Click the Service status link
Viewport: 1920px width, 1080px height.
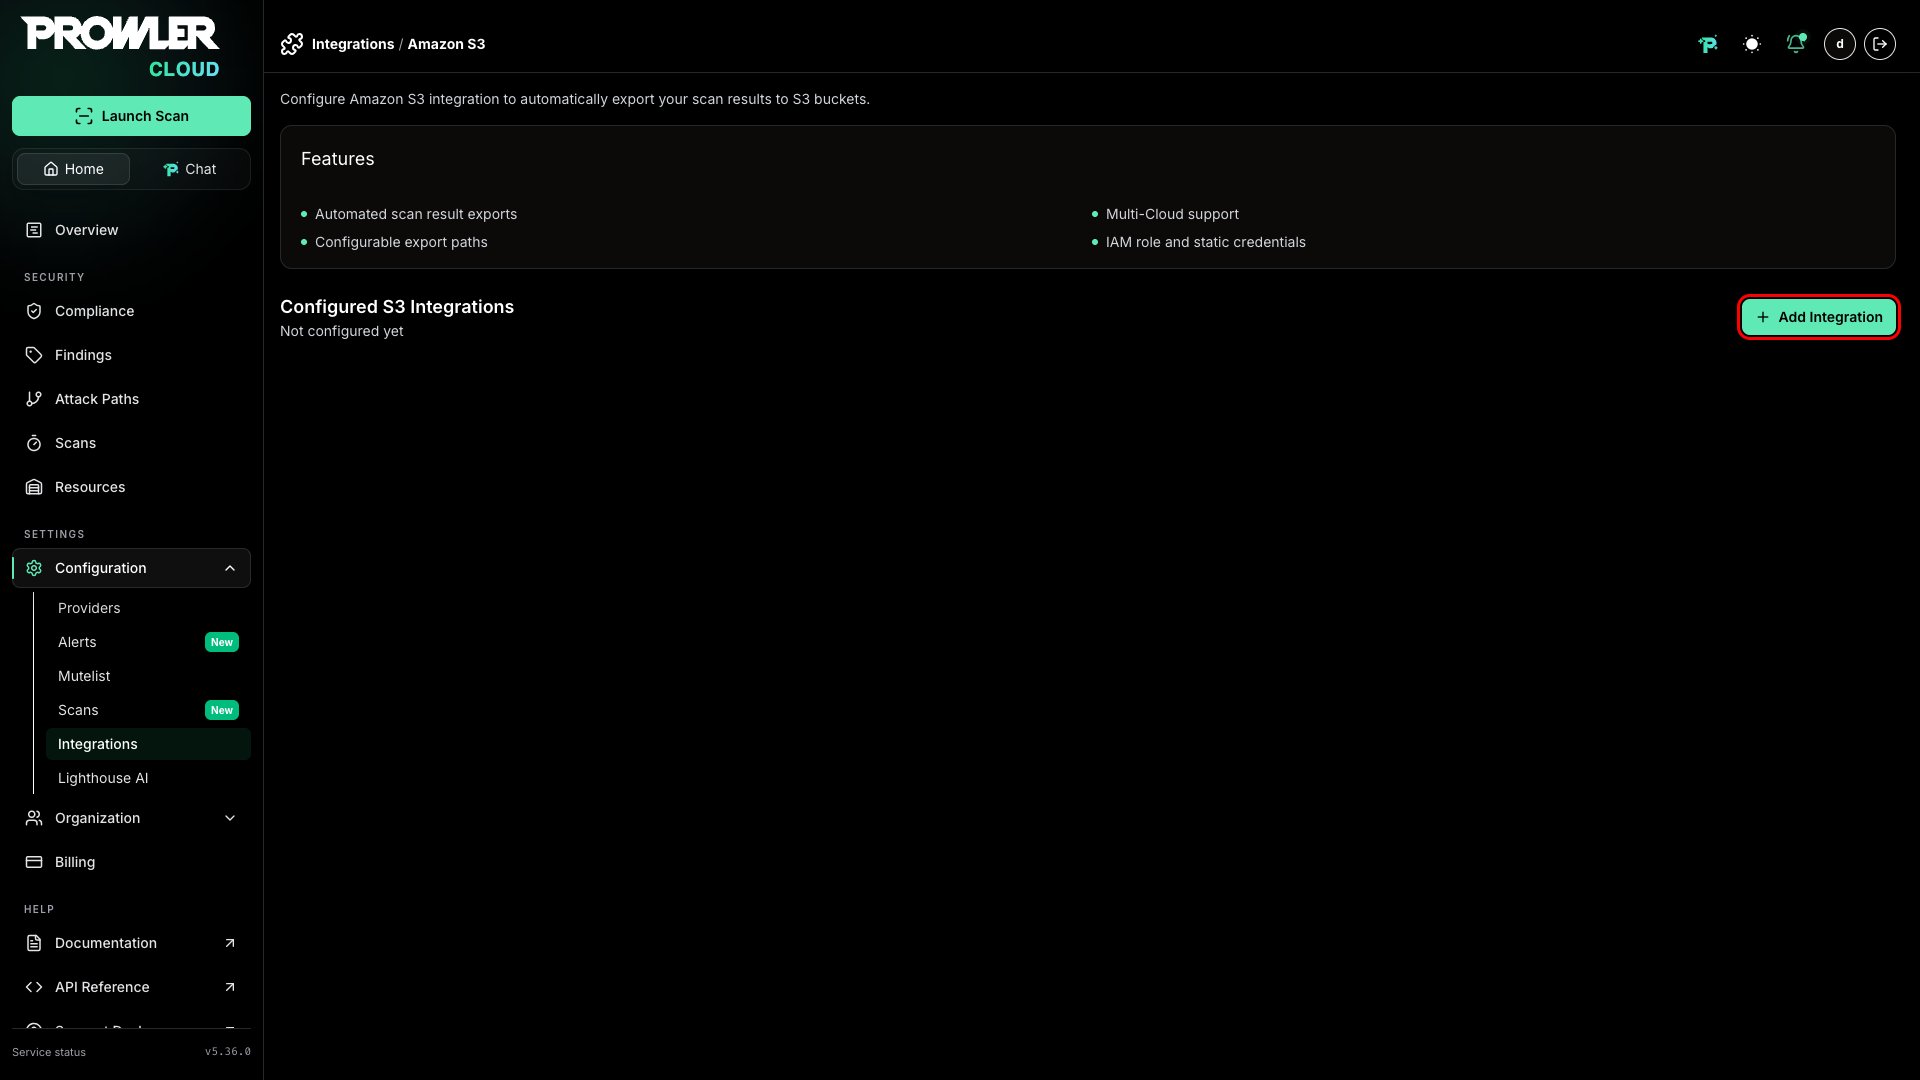tap(49, 1052)
